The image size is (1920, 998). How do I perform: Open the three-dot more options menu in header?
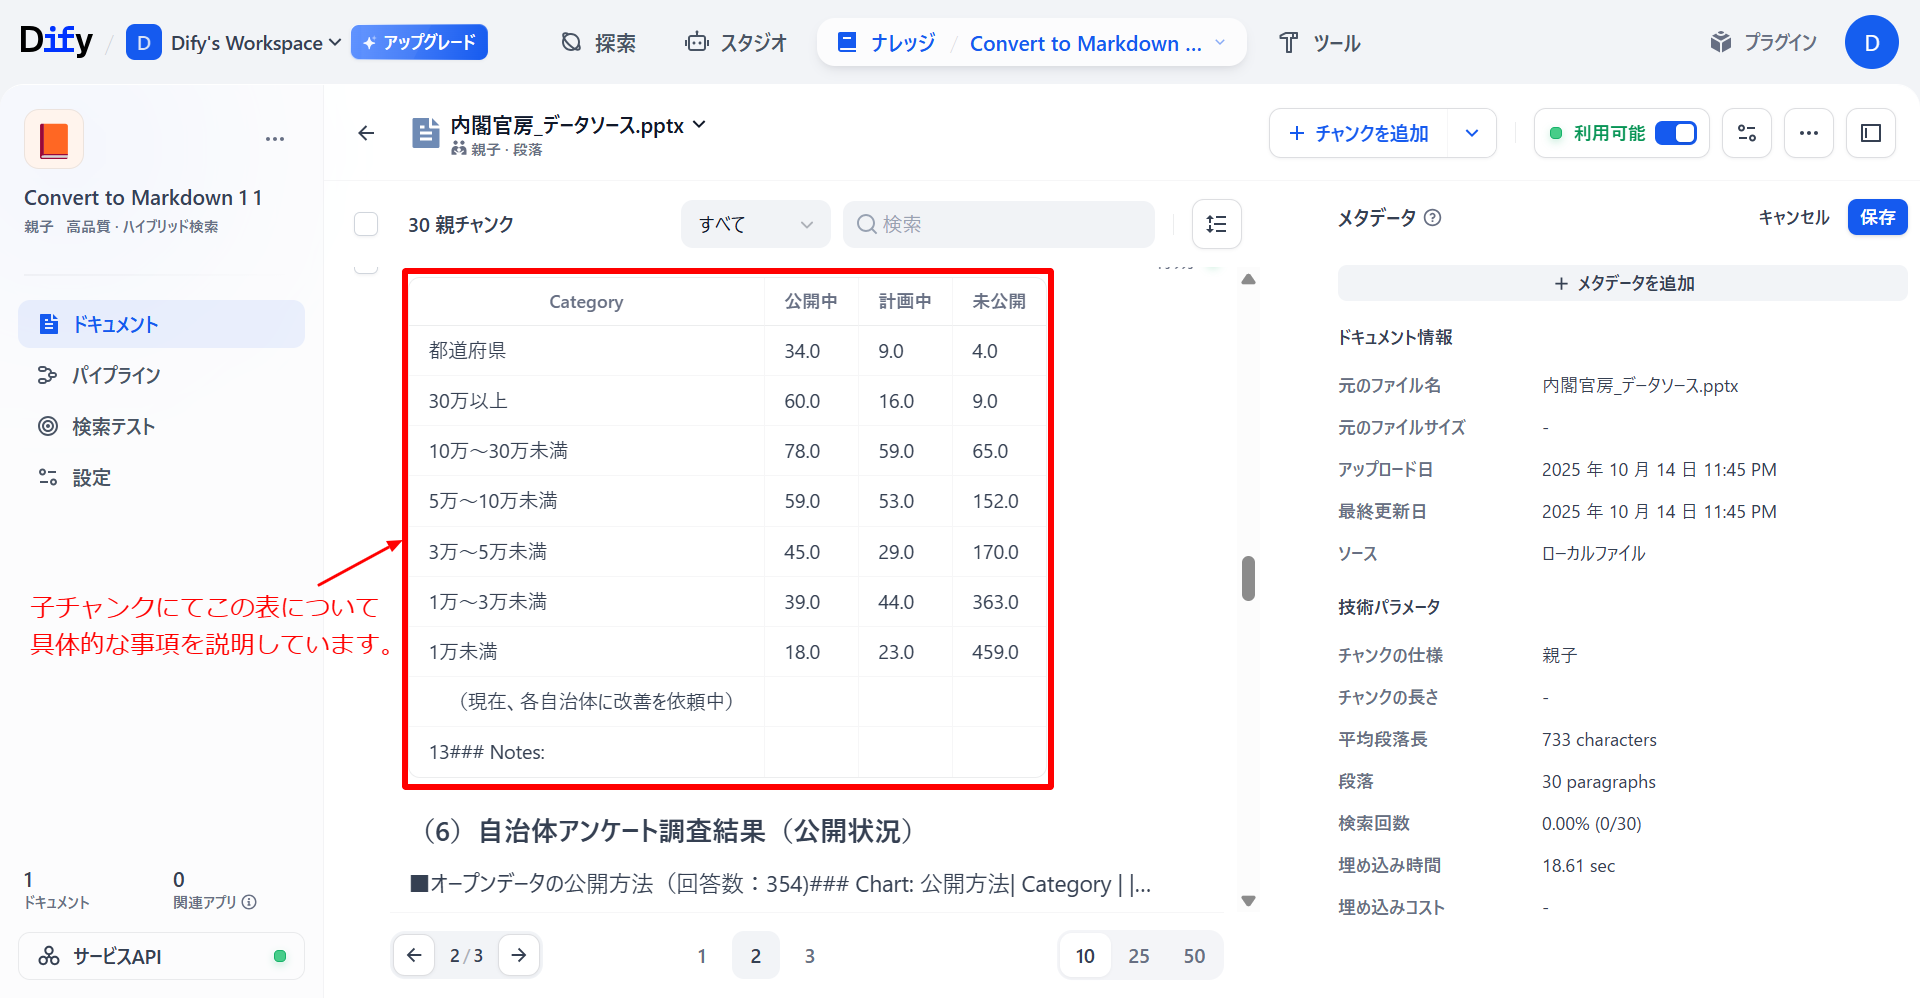point(1808,133)
